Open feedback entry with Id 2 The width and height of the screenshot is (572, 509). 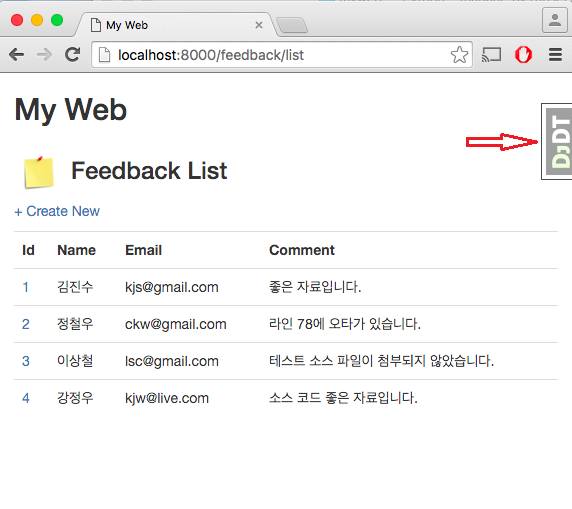(26, 324)
